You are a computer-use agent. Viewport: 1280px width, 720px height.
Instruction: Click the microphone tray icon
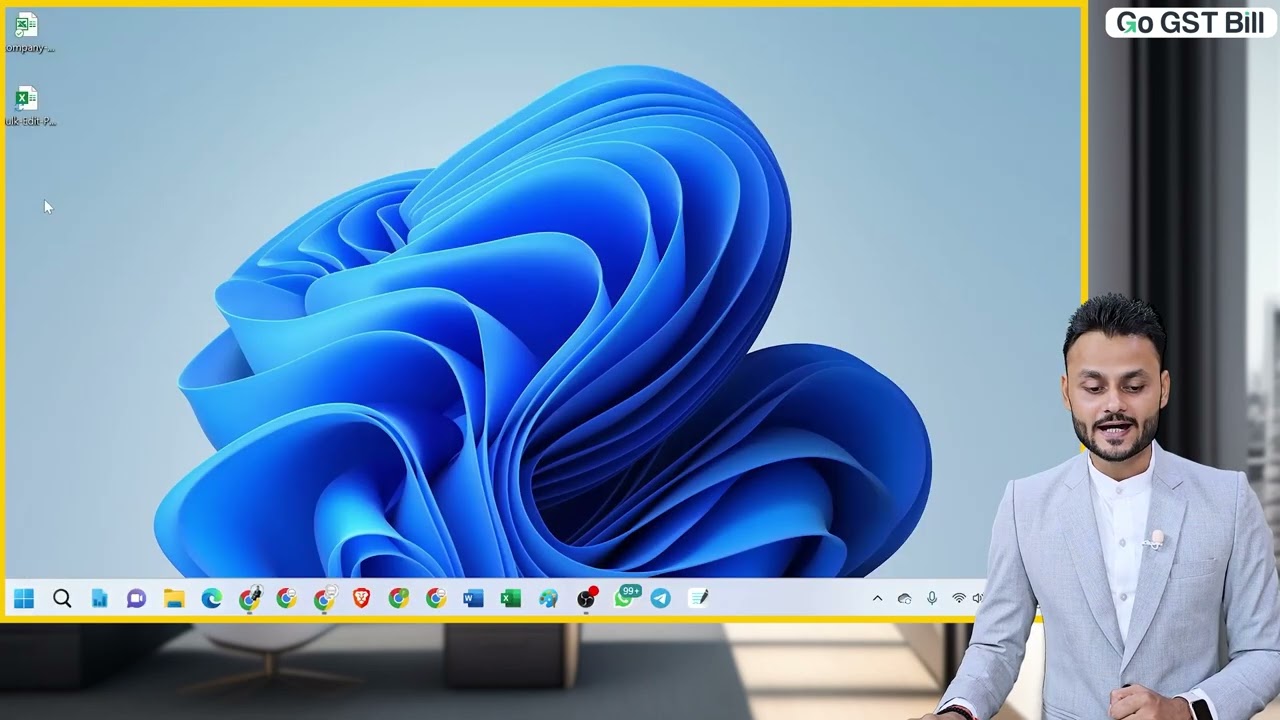point(932,598)
